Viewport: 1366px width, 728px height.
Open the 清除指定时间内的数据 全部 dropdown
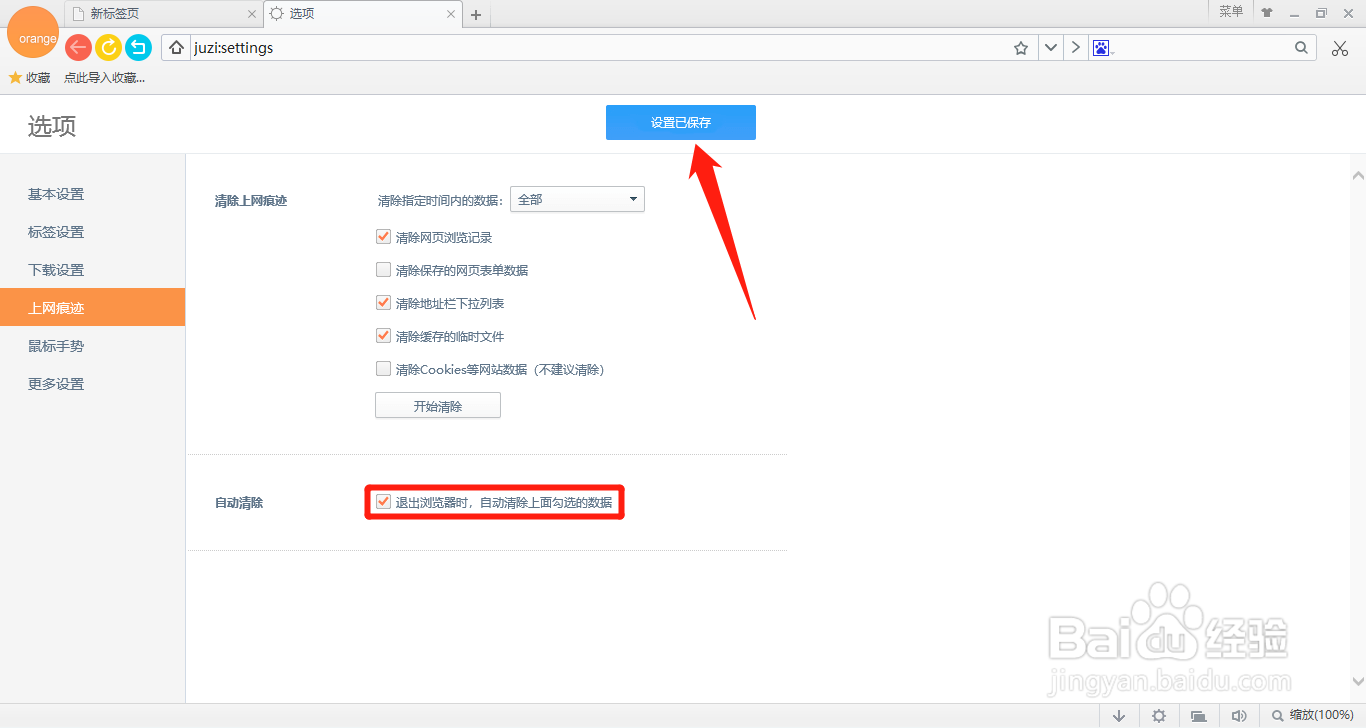[577, 199]
